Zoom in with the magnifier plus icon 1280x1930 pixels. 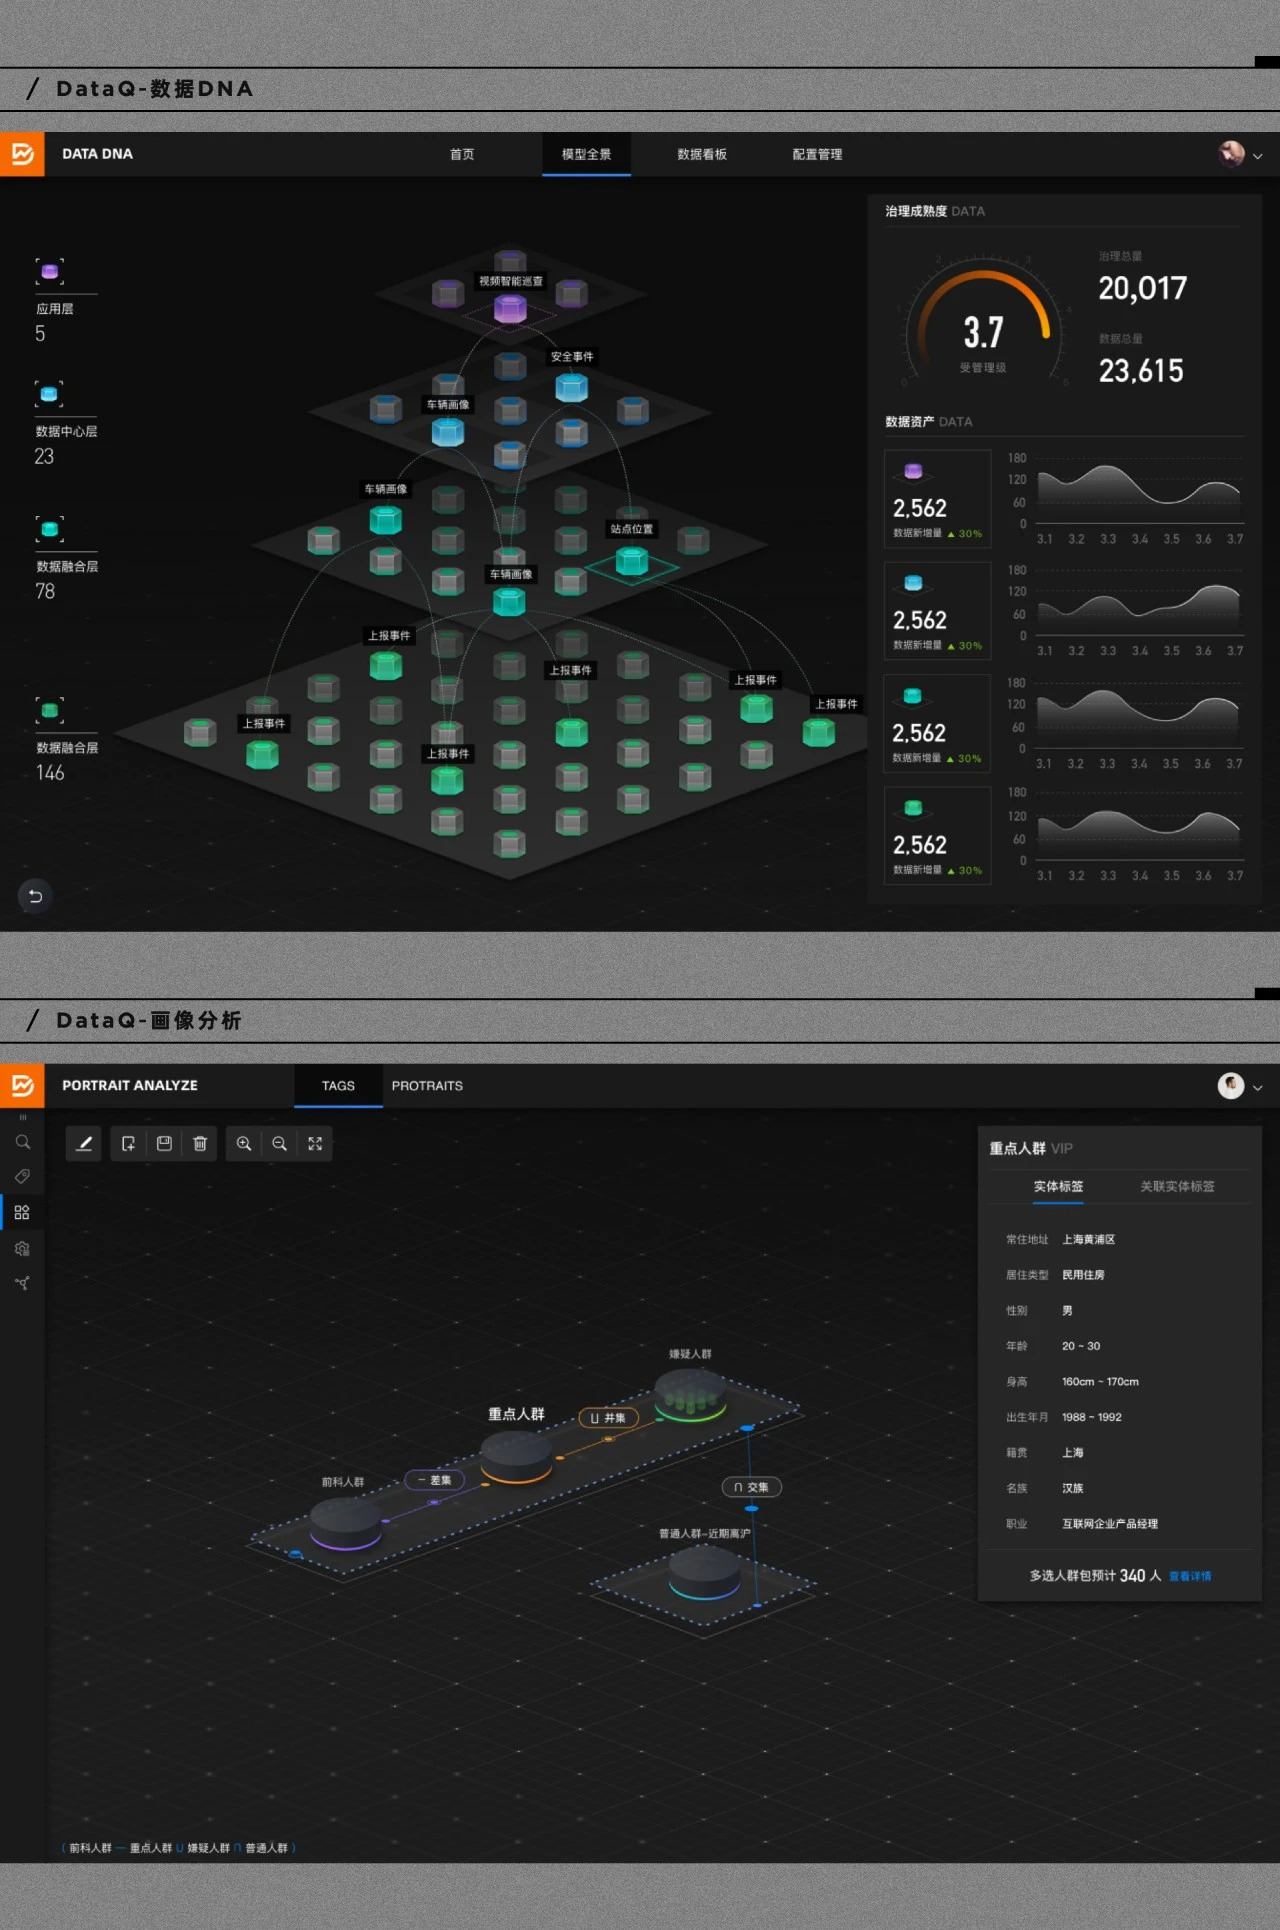pos(244,1144)
